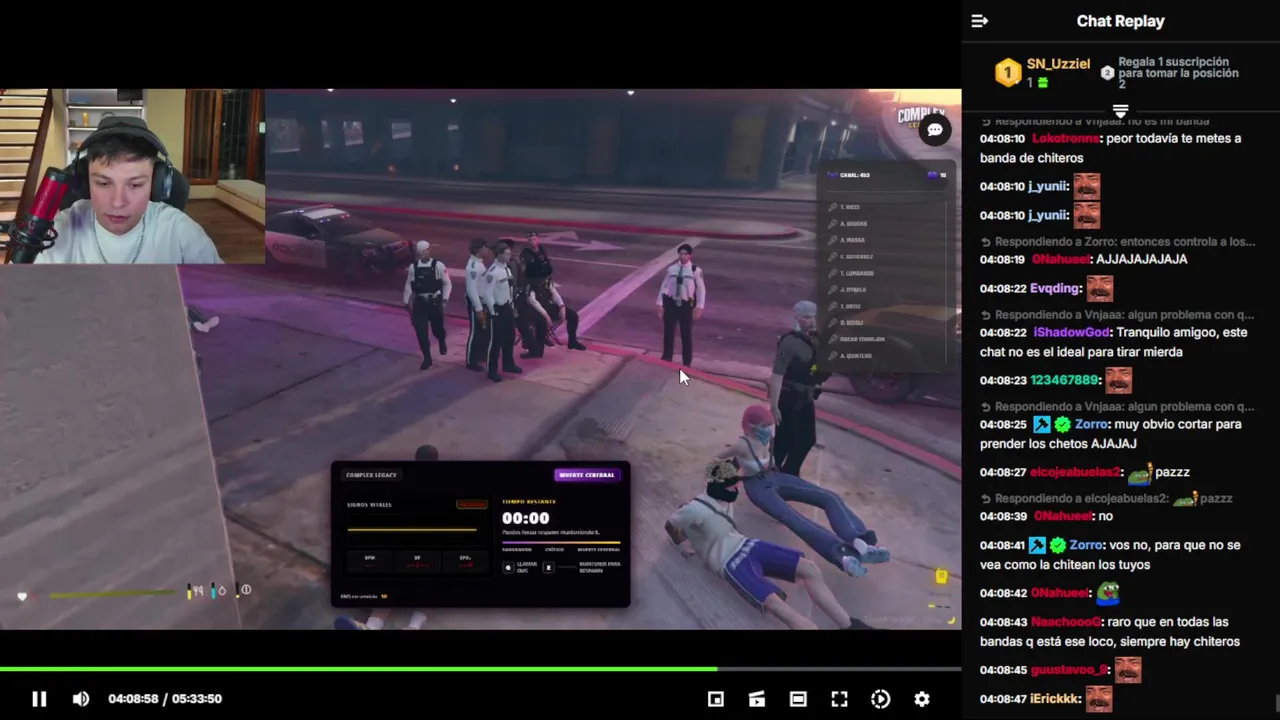Toggle theater mode icon
Viewport: 1280px width, 720px height.
[x=798, y=699]
